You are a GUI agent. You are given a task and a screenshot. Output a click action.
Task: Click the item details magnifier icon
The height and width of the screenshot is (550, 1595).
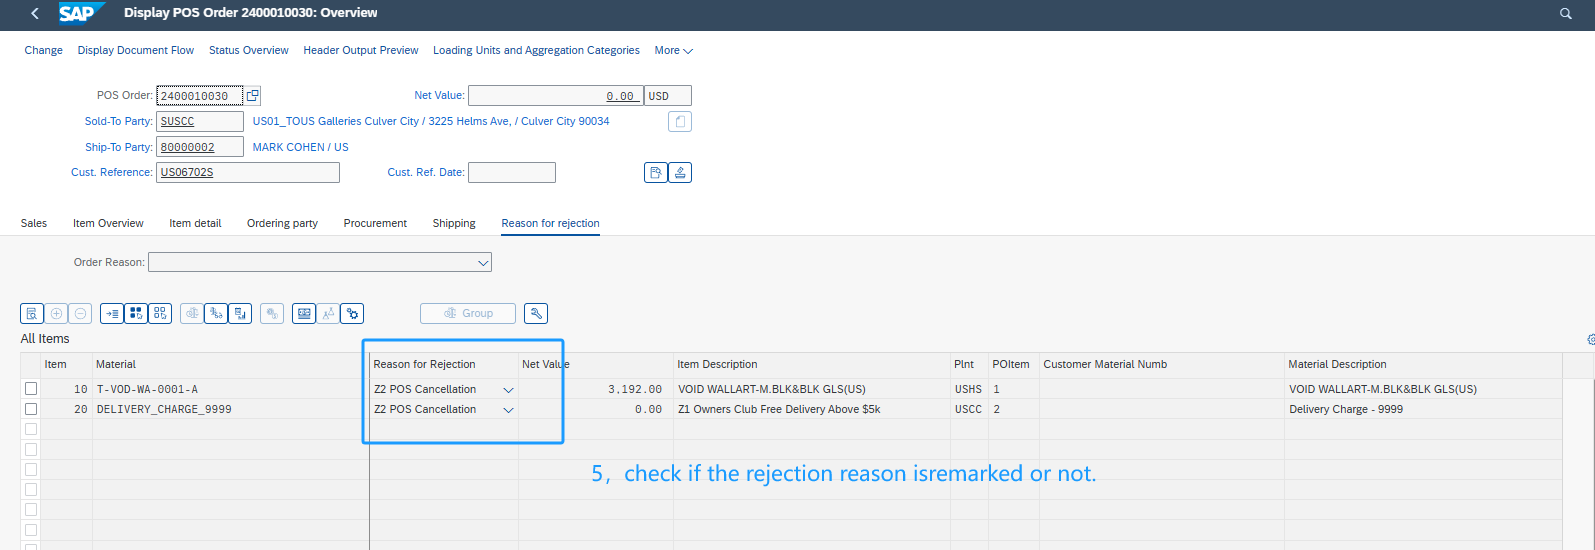point(32,314)
